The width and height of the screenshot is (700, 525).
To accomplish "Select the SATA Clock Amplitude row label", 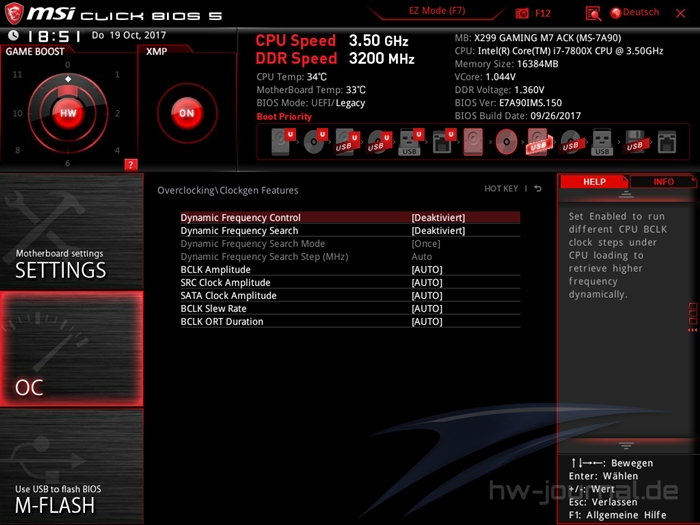I will point(229,296).
